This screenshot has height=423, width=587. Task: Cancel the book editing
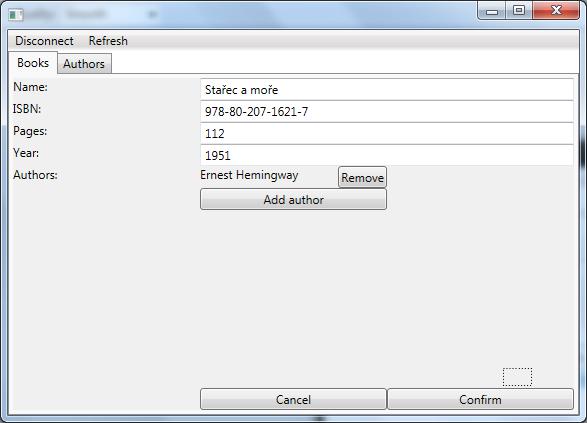[x=294, y=399]
